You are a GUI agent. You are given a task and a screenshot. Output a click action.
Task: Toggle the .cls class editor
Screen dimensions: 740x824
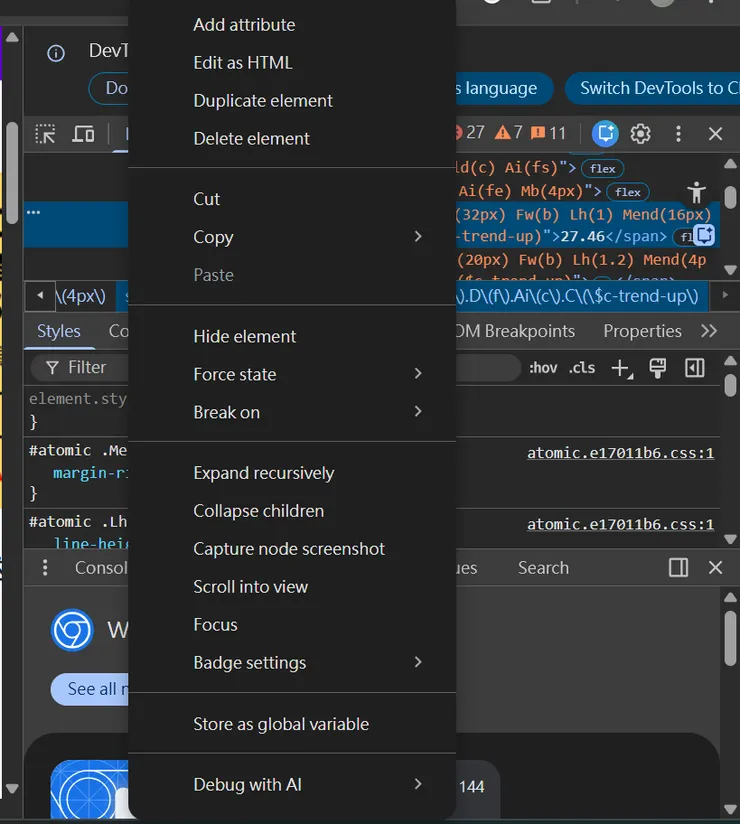[x=582, y=367]
